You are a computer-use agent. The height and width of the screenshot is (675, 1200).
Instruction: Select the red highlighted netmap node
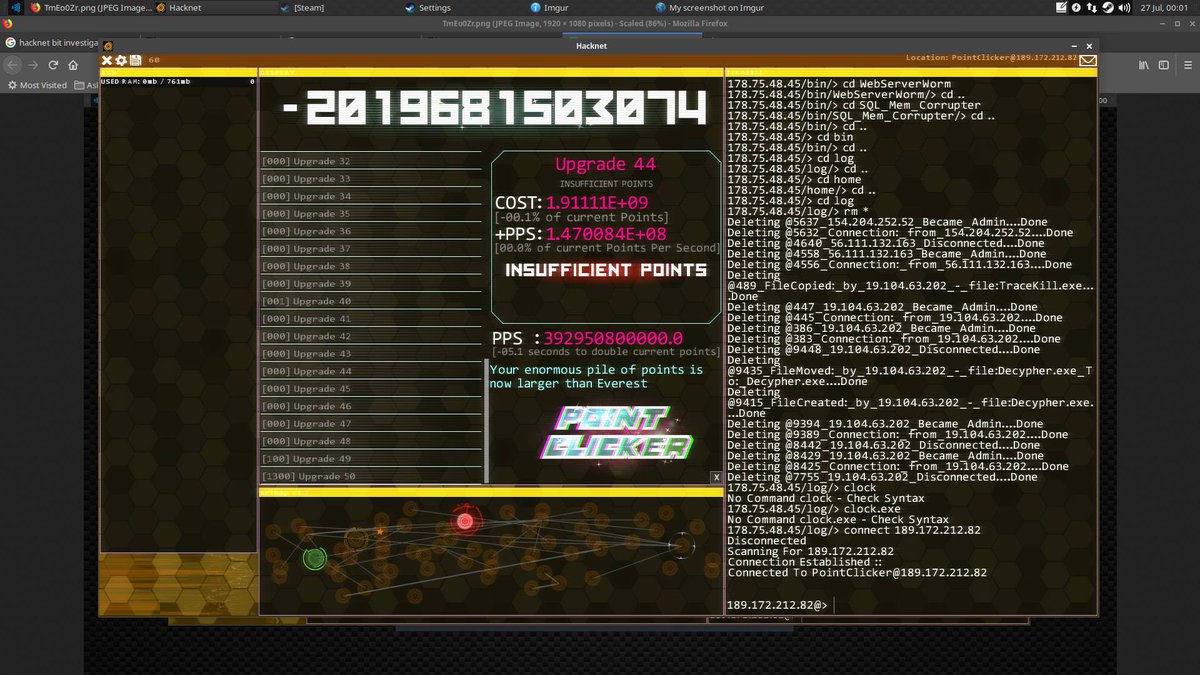(464, 521)
